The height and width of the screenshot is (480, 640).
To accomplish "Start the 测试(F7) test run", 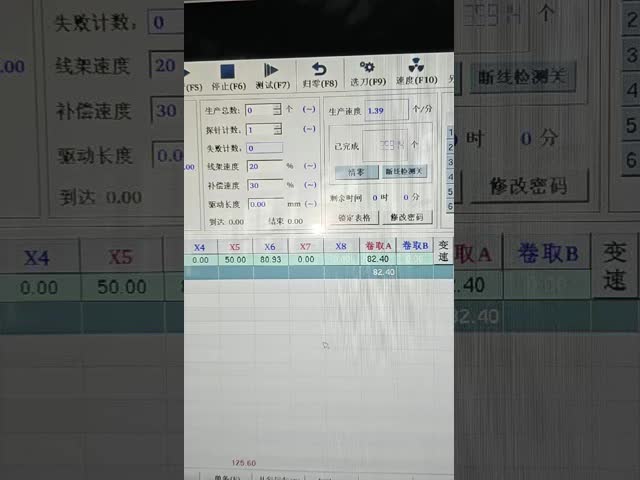I will pyautogui.click(x=272, y=76).
